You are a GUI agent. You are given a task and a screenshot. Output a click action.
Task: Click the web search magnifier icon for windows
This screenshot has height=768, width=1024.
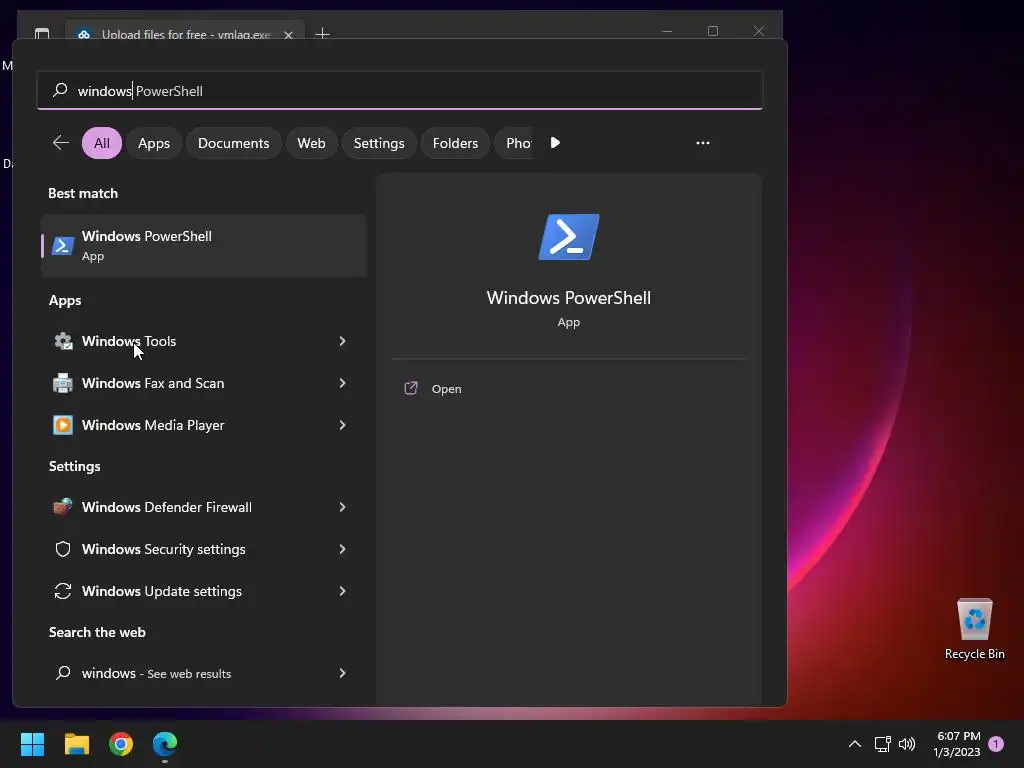[x=63, y=673]
